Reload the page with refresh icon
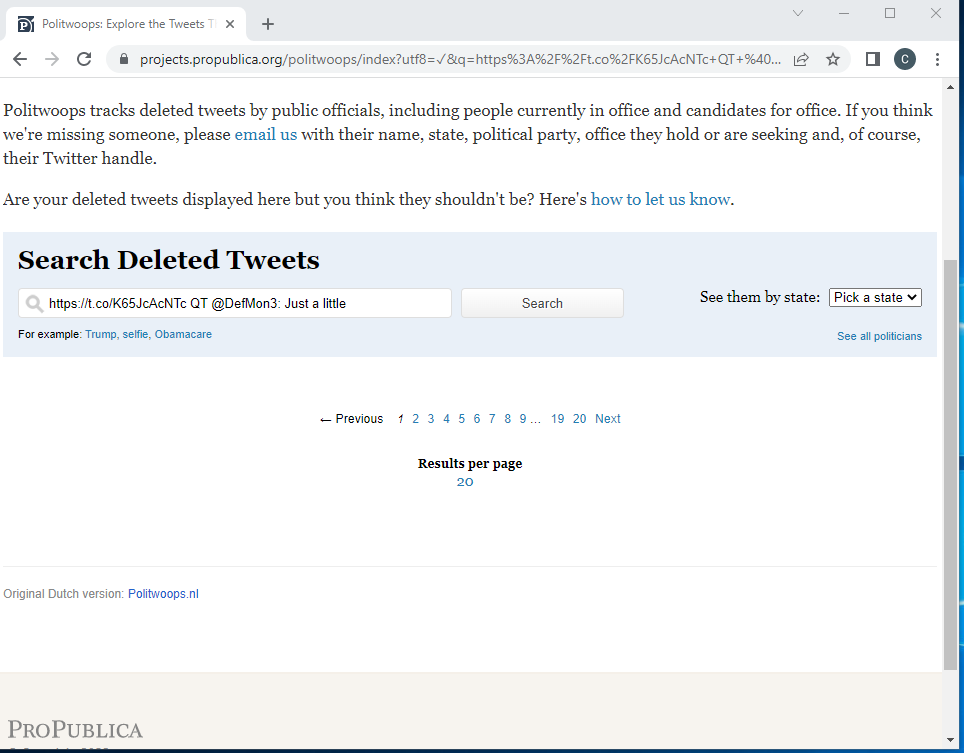The width and height of the screenshot is (964, 753). (84, 59)
